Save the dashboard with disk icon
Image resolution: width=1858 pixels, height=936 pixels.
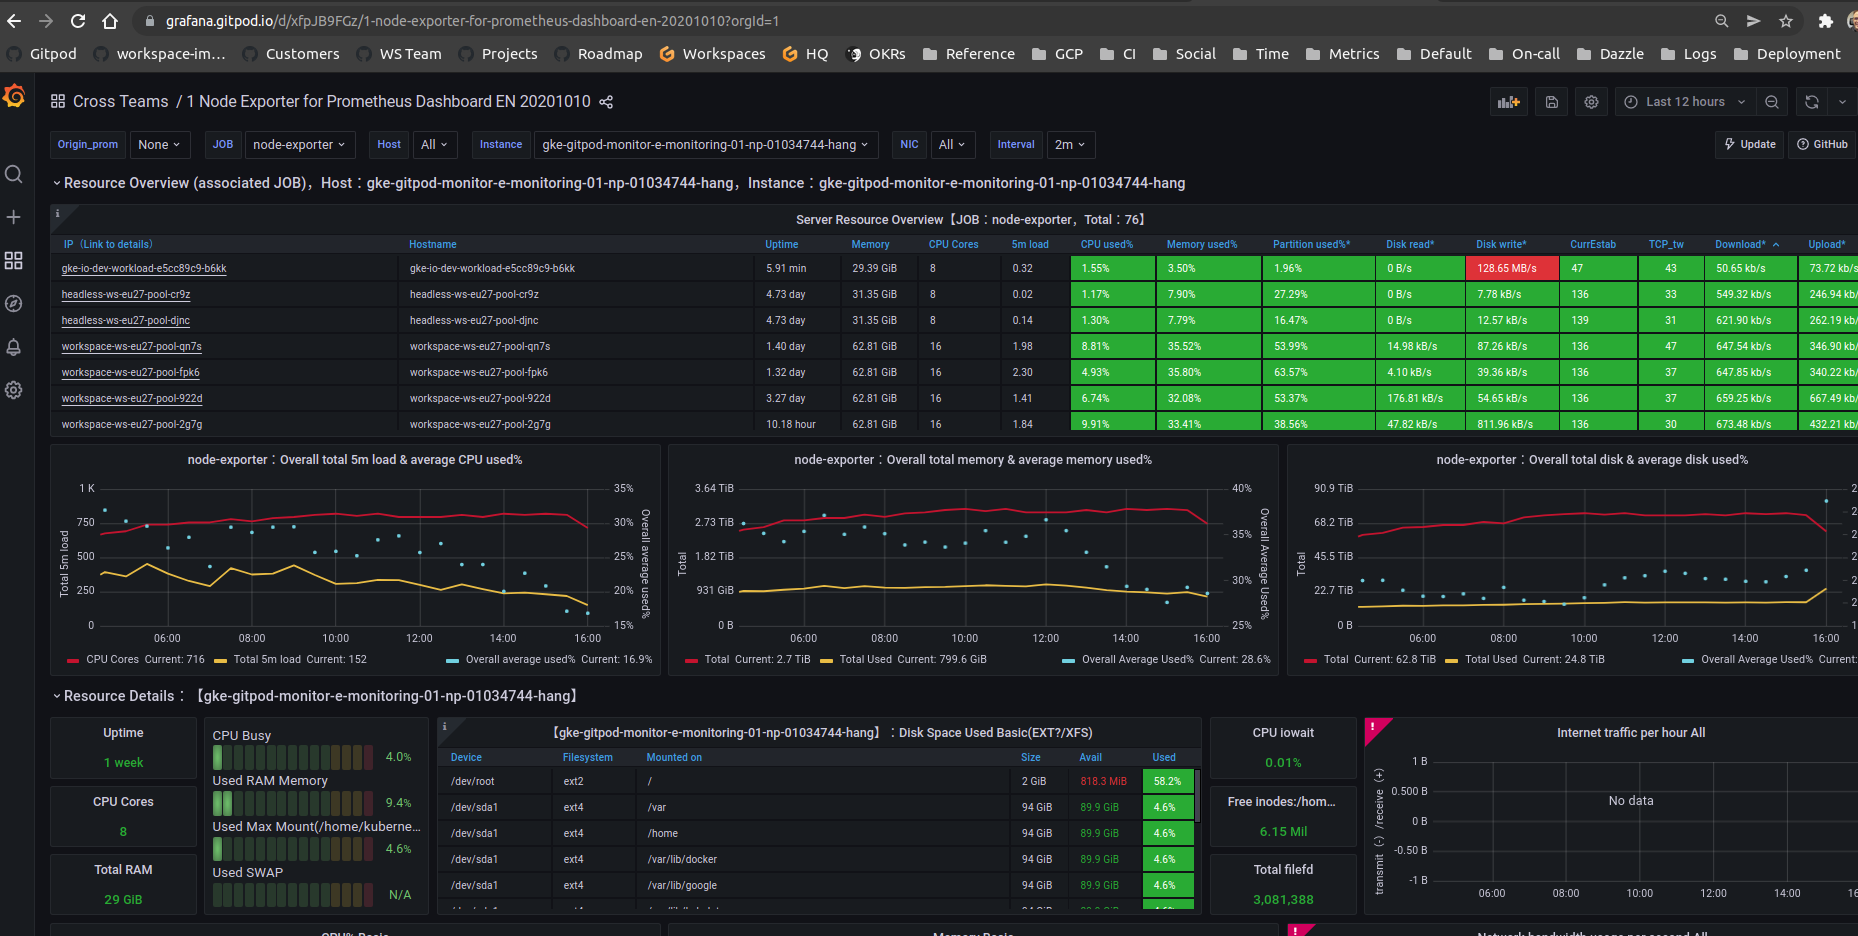click(1551, 102)
